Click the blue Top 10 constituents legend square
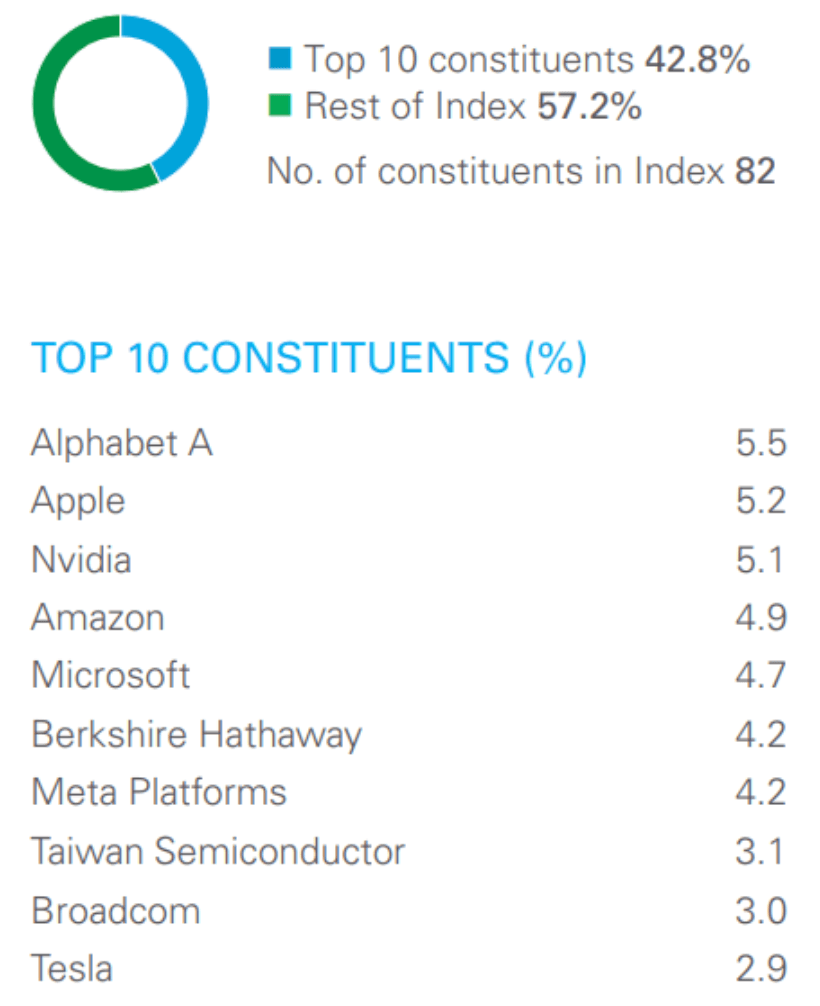This screenshot has height=1006, width=820. 281,60
